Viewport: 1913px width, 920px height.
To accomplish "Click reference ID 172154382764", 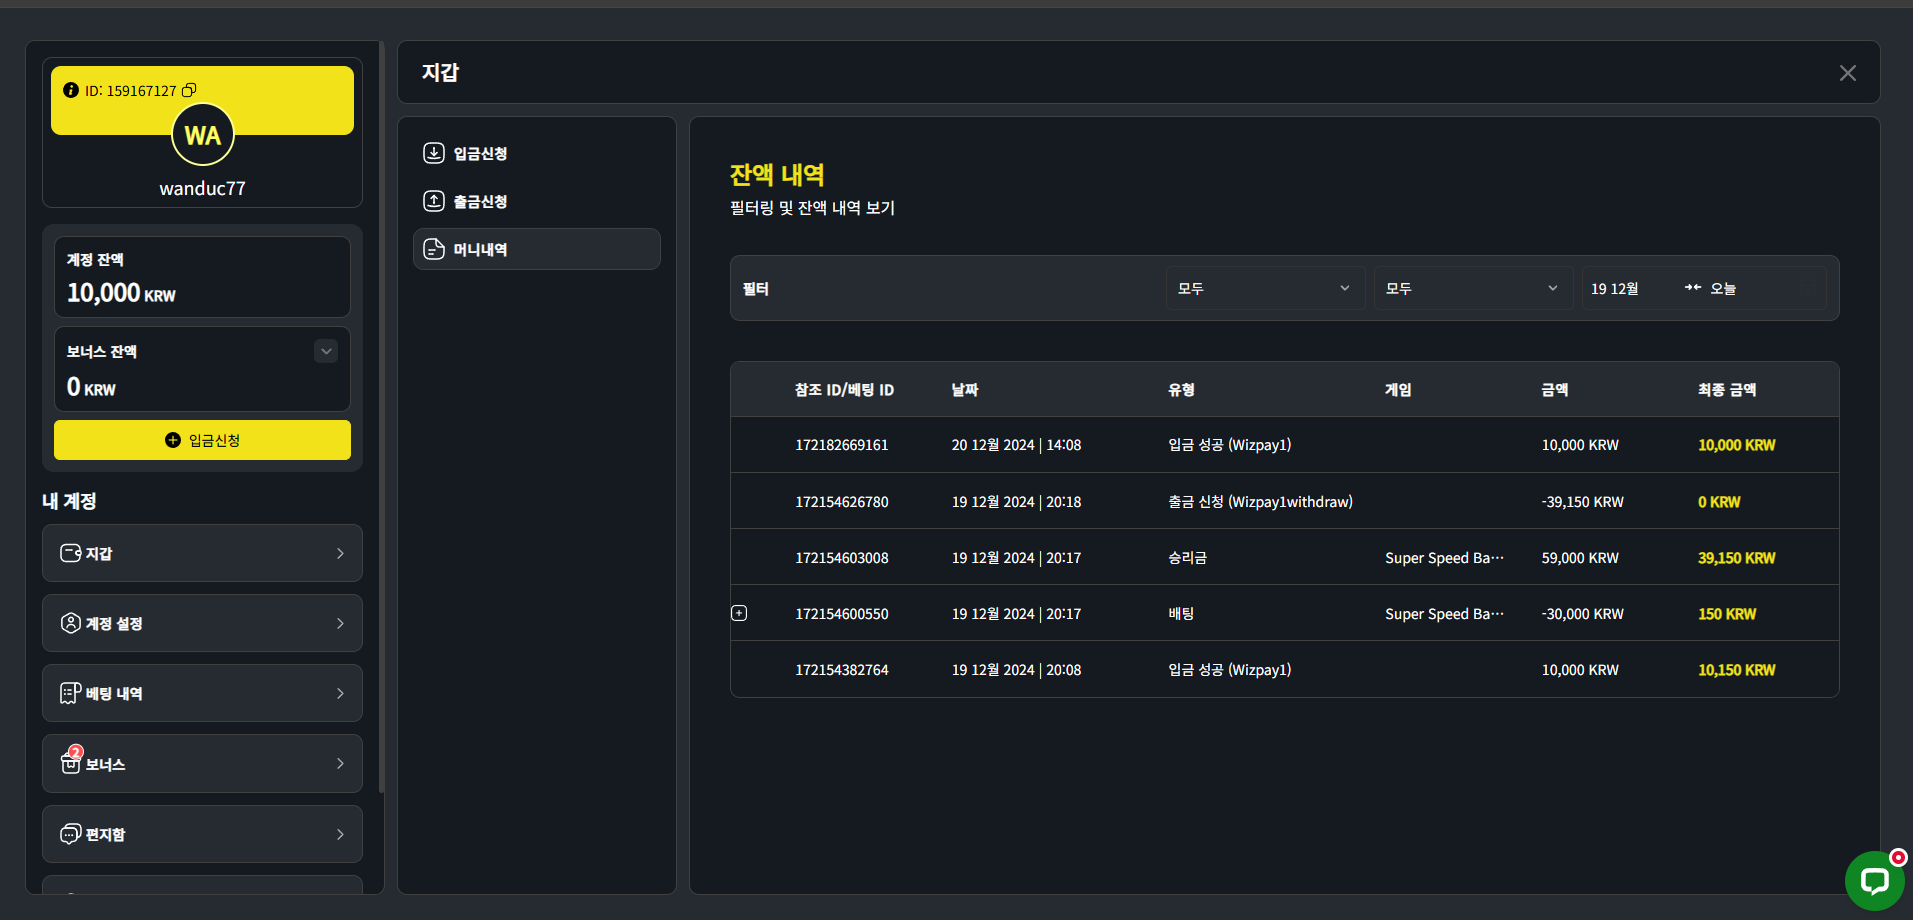I will click(x=842, y=670).
